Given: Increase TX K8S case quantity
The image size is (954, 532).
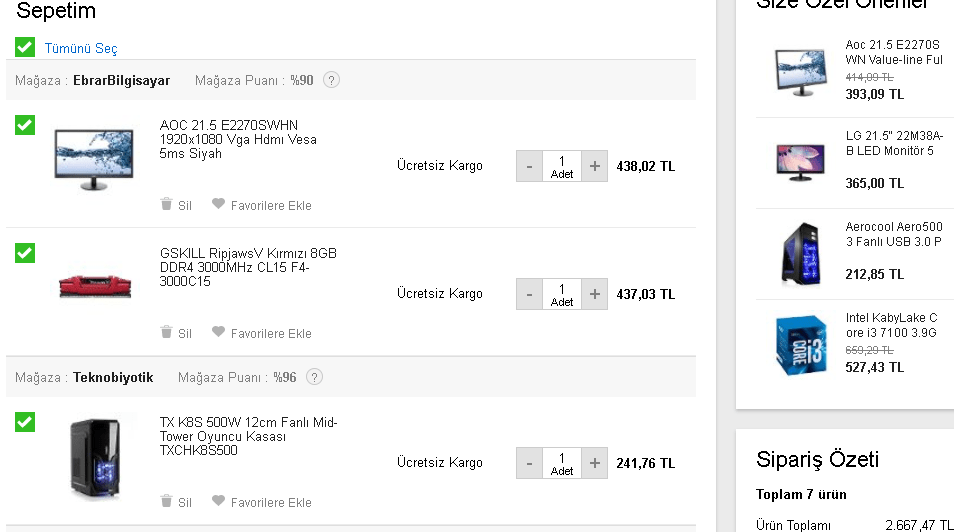Looking at the screenshot, I should coord(594,463).
